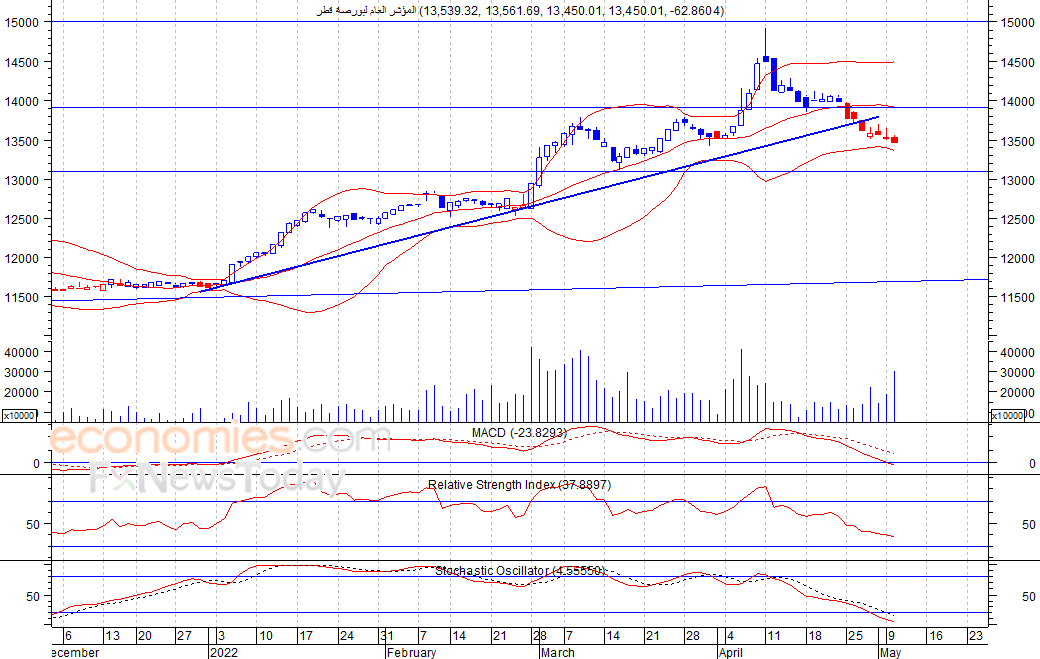The height and width of the screenshot is (659, 1040).
Task: Click the May label on time axis
Action: (x=890, y=652)
